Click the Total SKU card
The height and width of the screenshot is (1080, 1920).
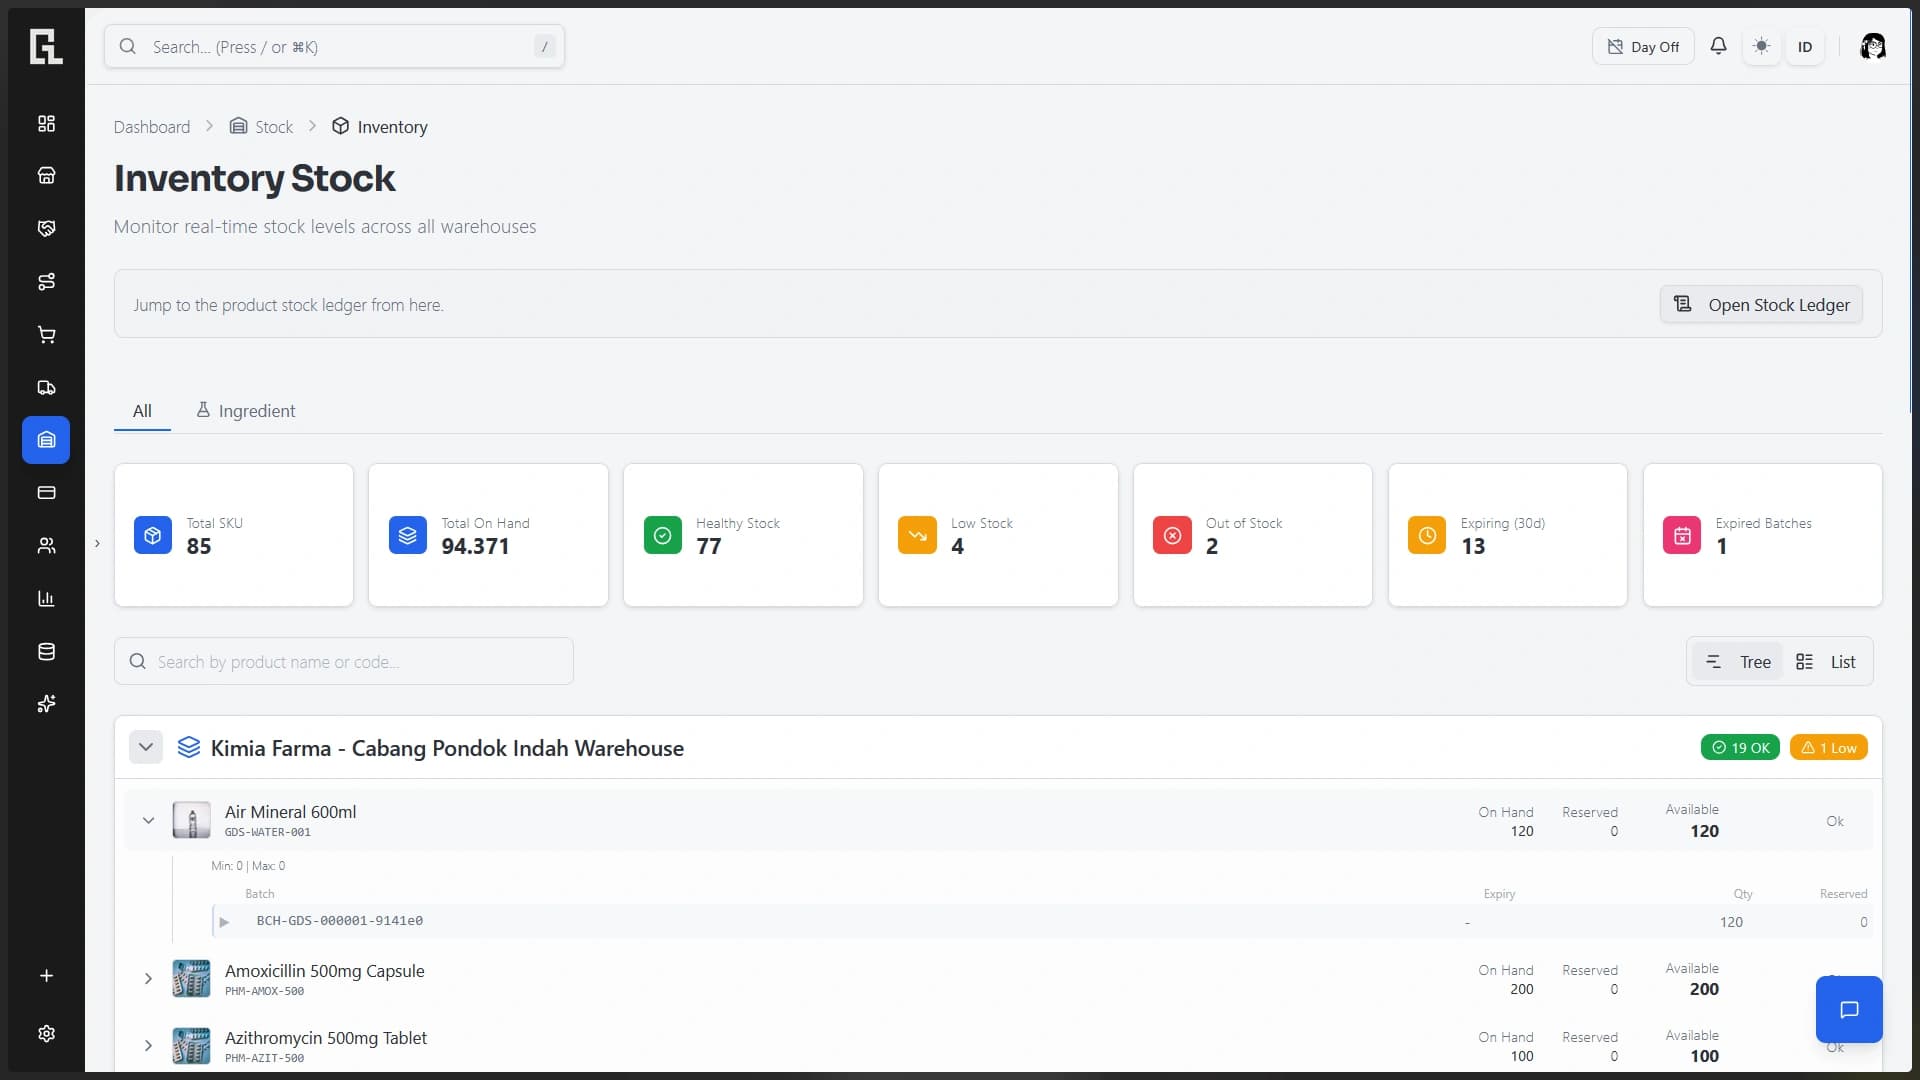click(x=234, y=535)
